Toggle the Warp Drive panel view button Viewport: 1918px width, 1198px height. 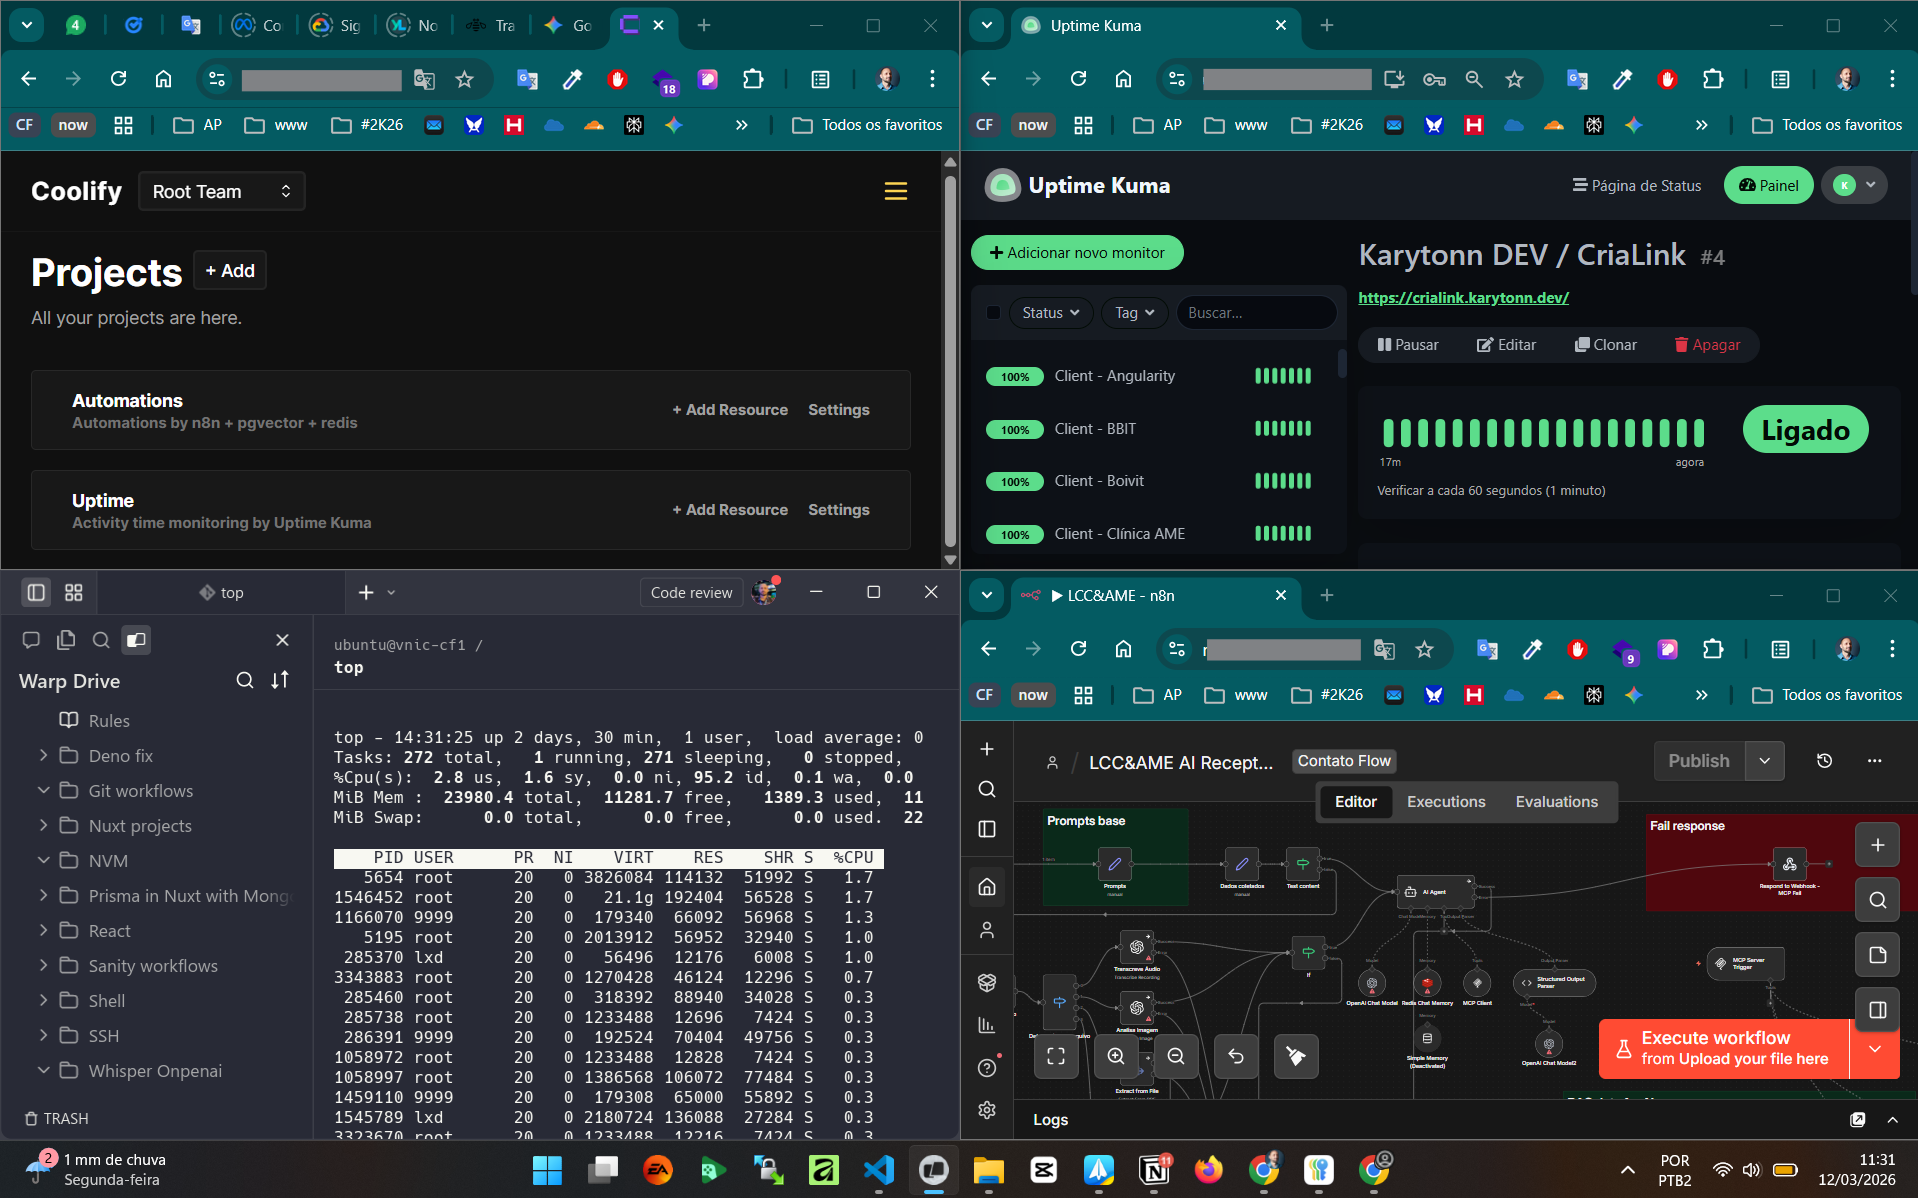tap(136, 640)
